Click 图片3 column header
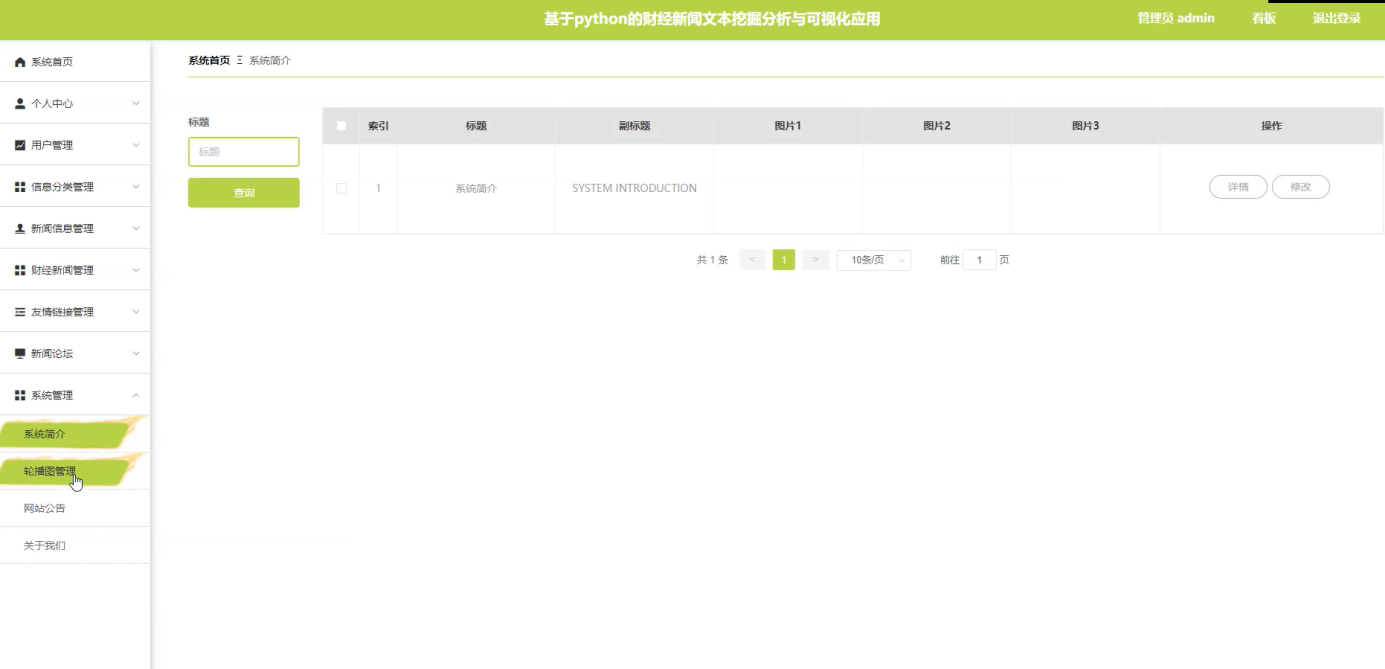Viewport: 1385px width, 669px height. (x=1086, y=126)
